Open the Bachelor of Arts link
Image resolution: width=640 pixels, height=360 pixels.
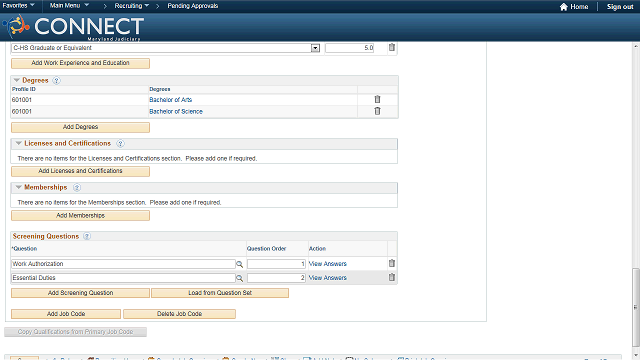(171, 100)
